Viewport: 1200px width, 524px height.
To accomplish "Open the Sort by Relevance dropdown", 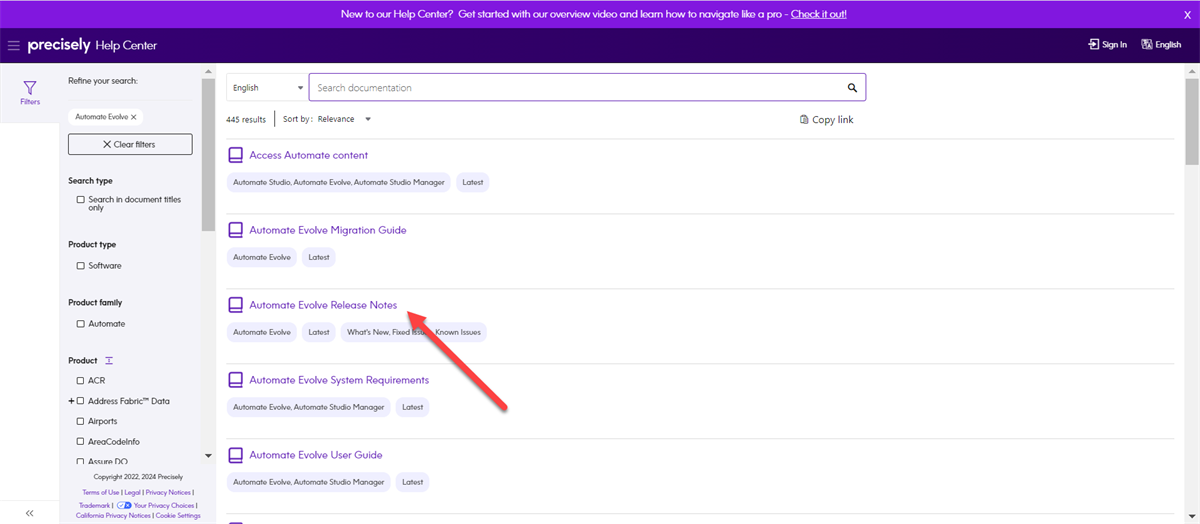I will click(x=344, y=119).
